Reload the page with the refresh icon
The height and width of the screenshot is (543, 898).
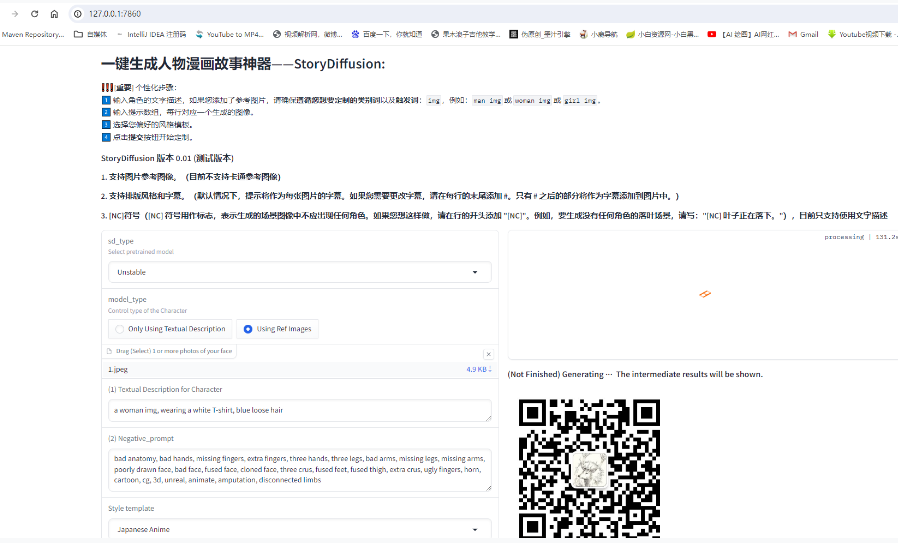34,14
